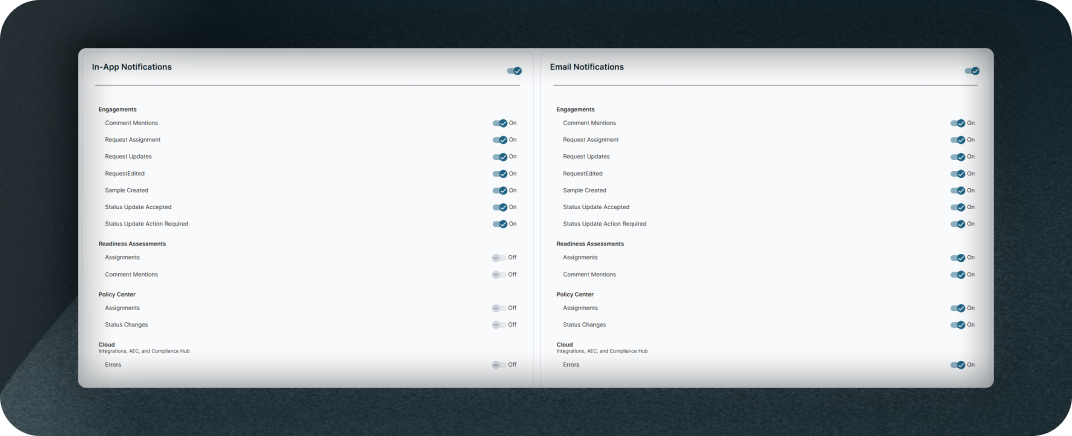Switch off Email Request Updates
The height and width of the screenshot is (436, 1072).
coord(958,156)
